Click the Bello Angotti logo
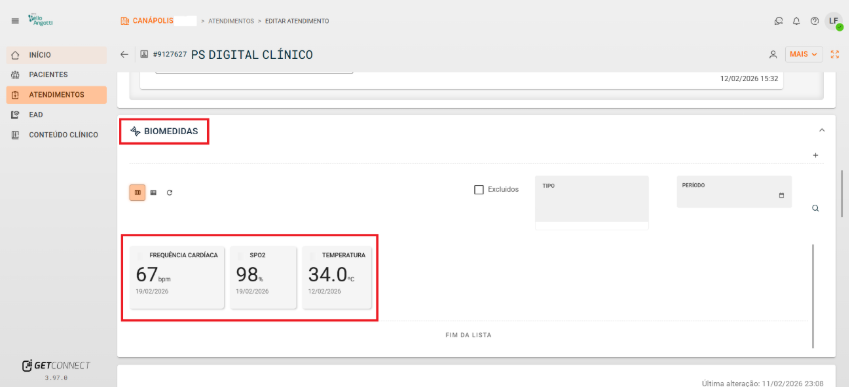Image resolution: width=849 pixels, height=387 pixels. [41, 21]
